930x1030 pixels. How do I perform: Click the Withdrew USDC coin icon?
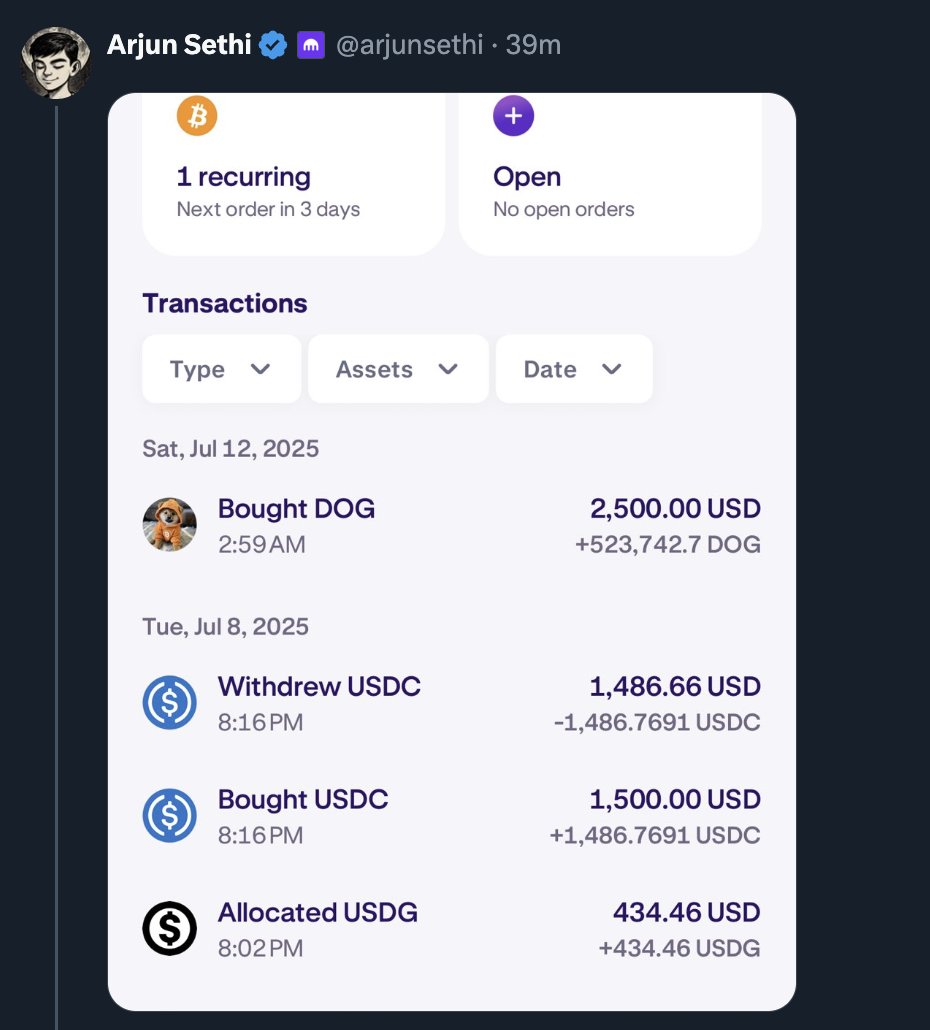point(170,703)
